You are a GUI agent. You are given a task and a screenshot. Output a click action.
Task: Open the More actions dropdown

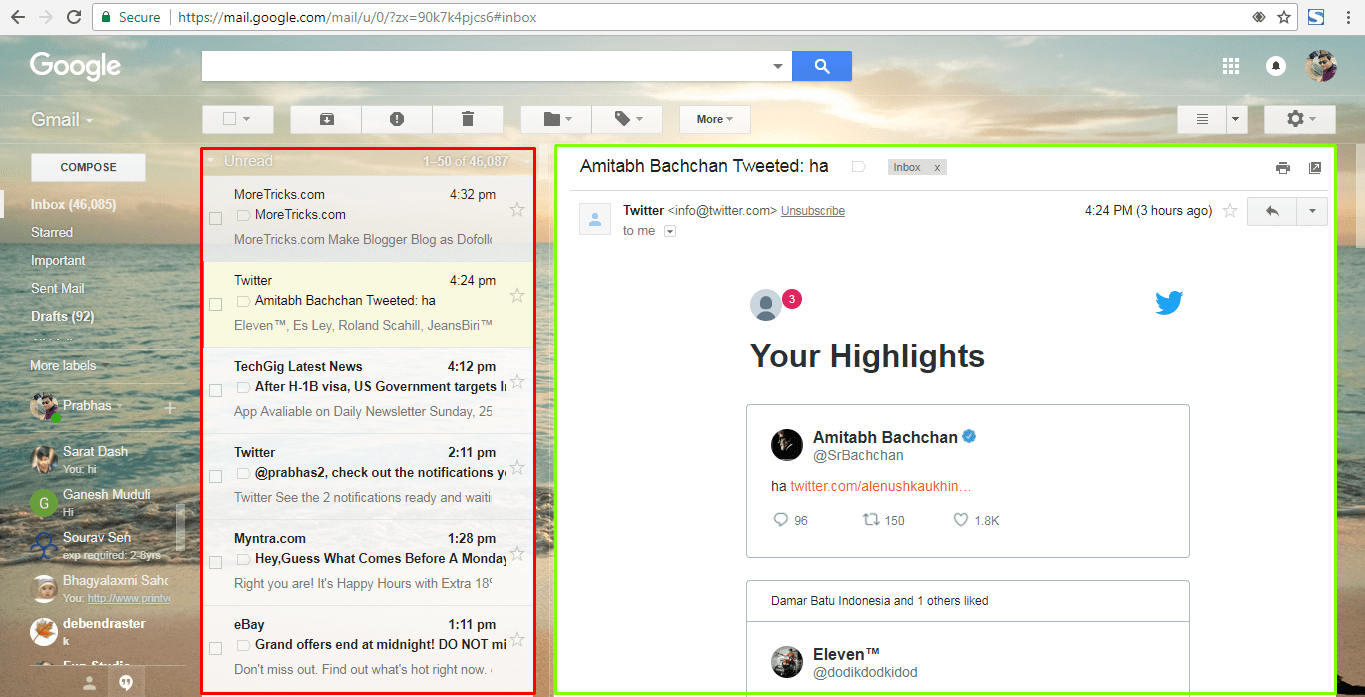714,119
